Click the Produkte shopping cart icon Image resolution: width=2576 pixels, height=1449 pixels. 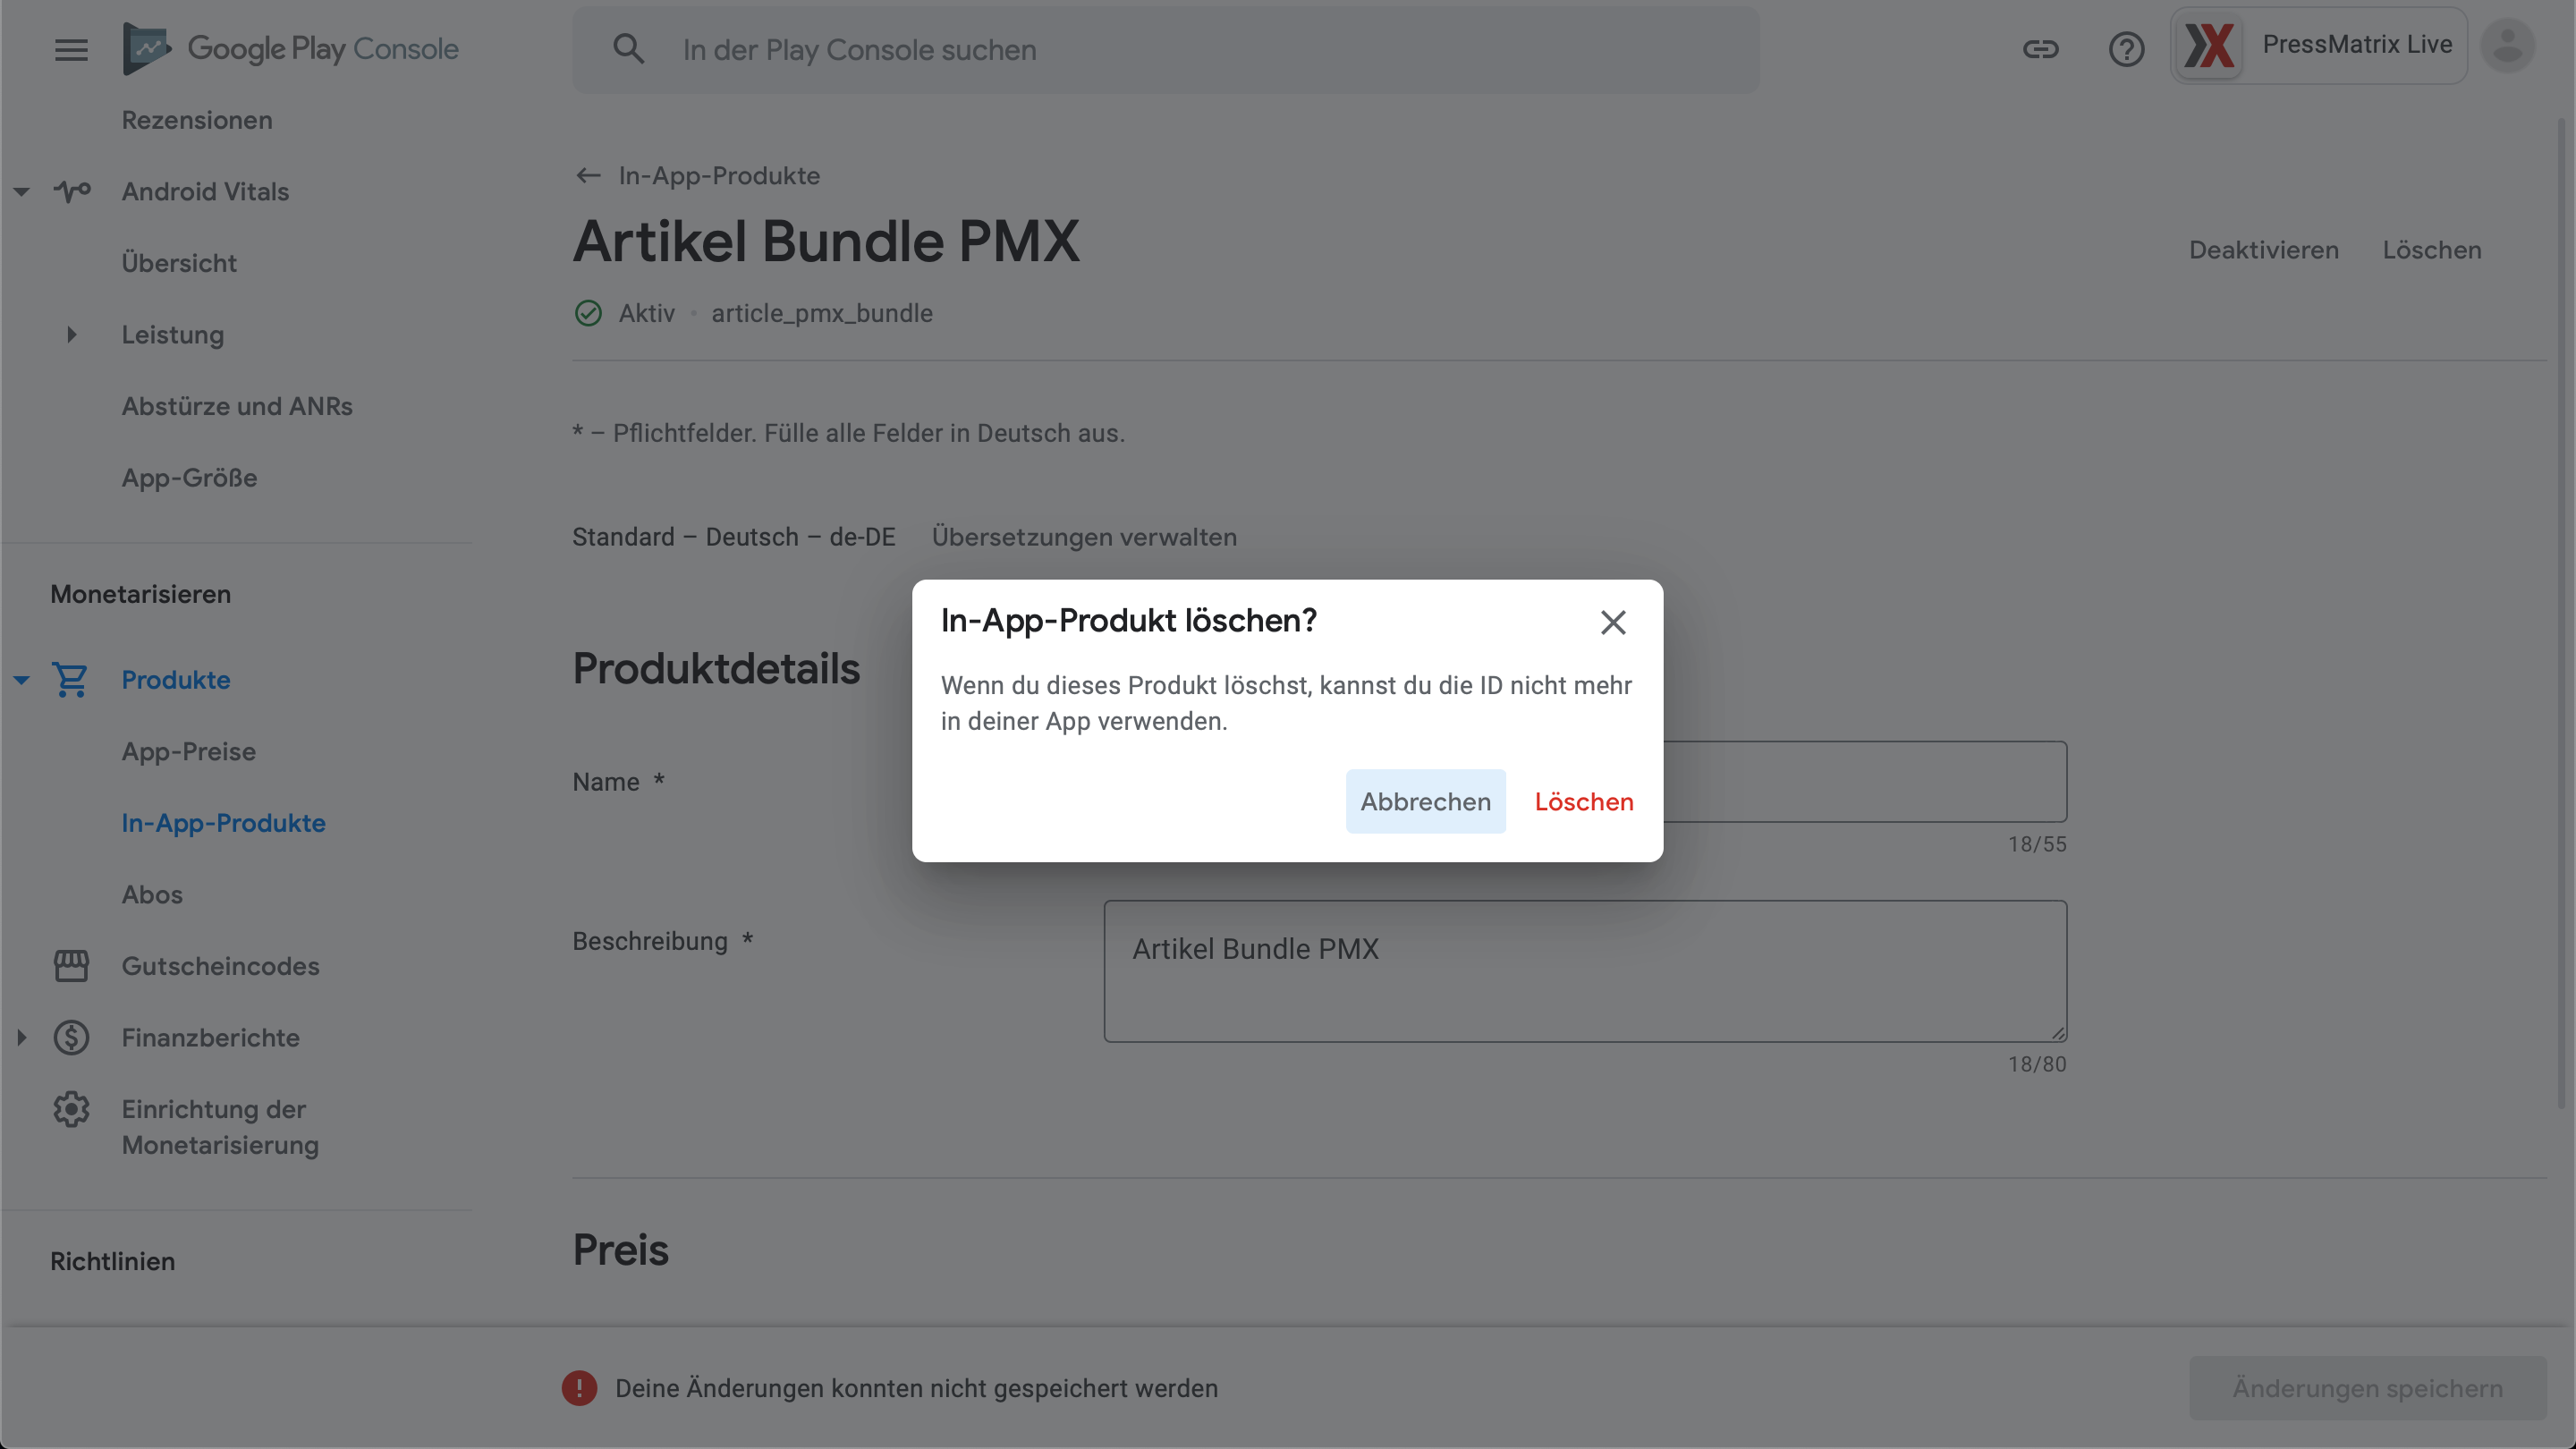pos(71,680)
